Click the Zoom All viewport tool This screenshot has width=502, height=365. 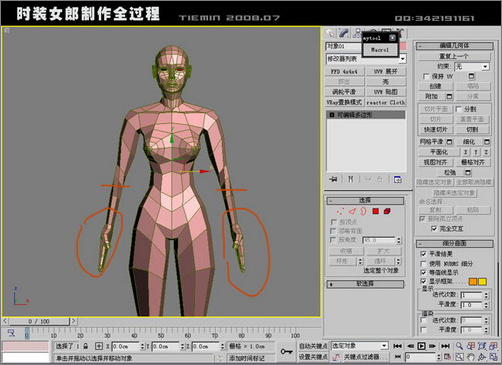[x=471, y=346]
